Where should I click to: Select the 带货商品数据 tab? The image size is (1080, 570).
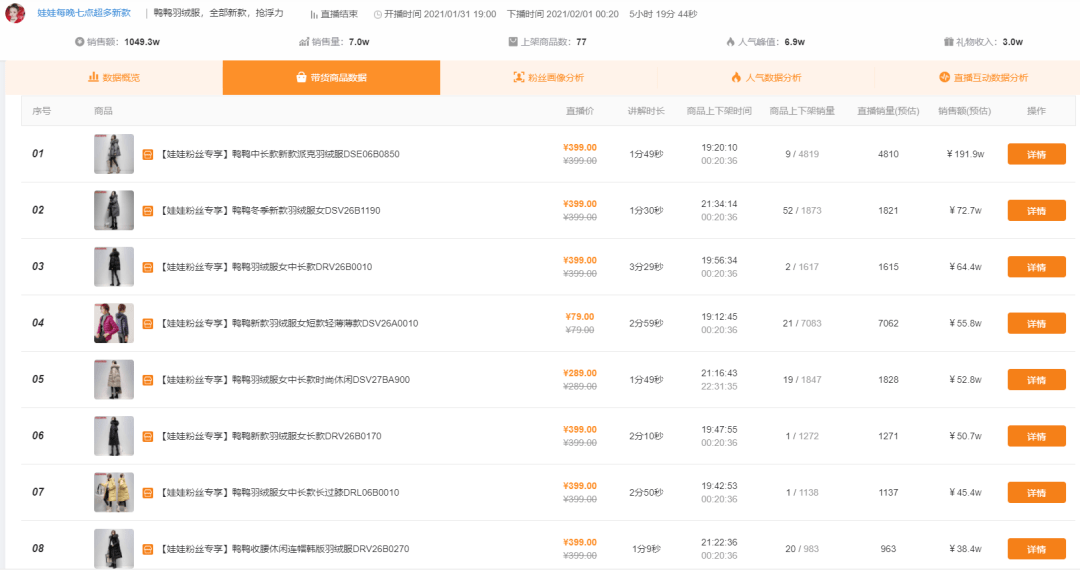[x=331, y=77]
